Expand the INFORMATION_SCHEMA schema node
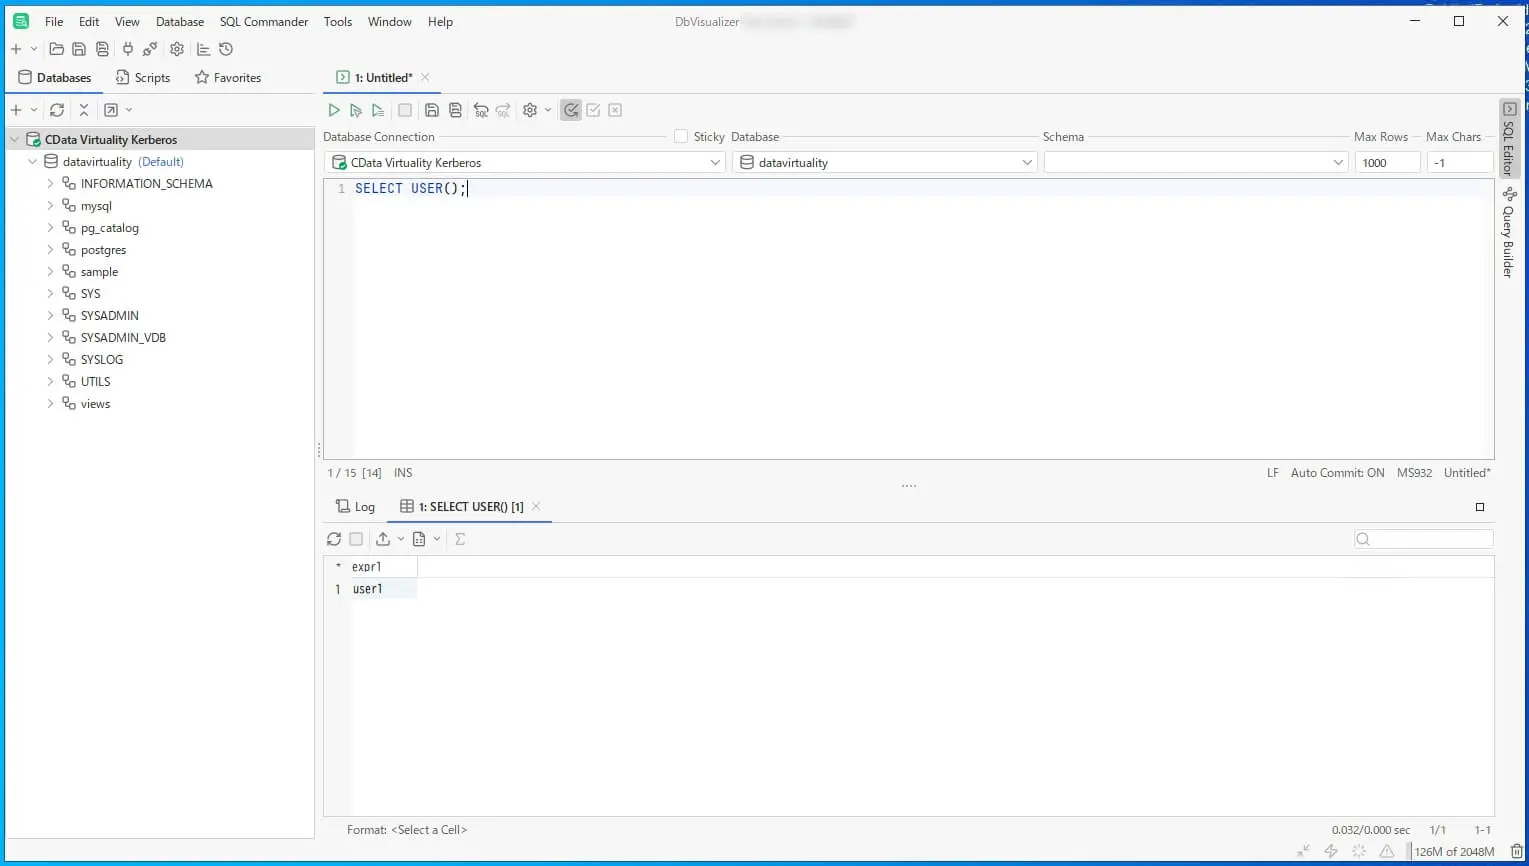 (51, 184)
